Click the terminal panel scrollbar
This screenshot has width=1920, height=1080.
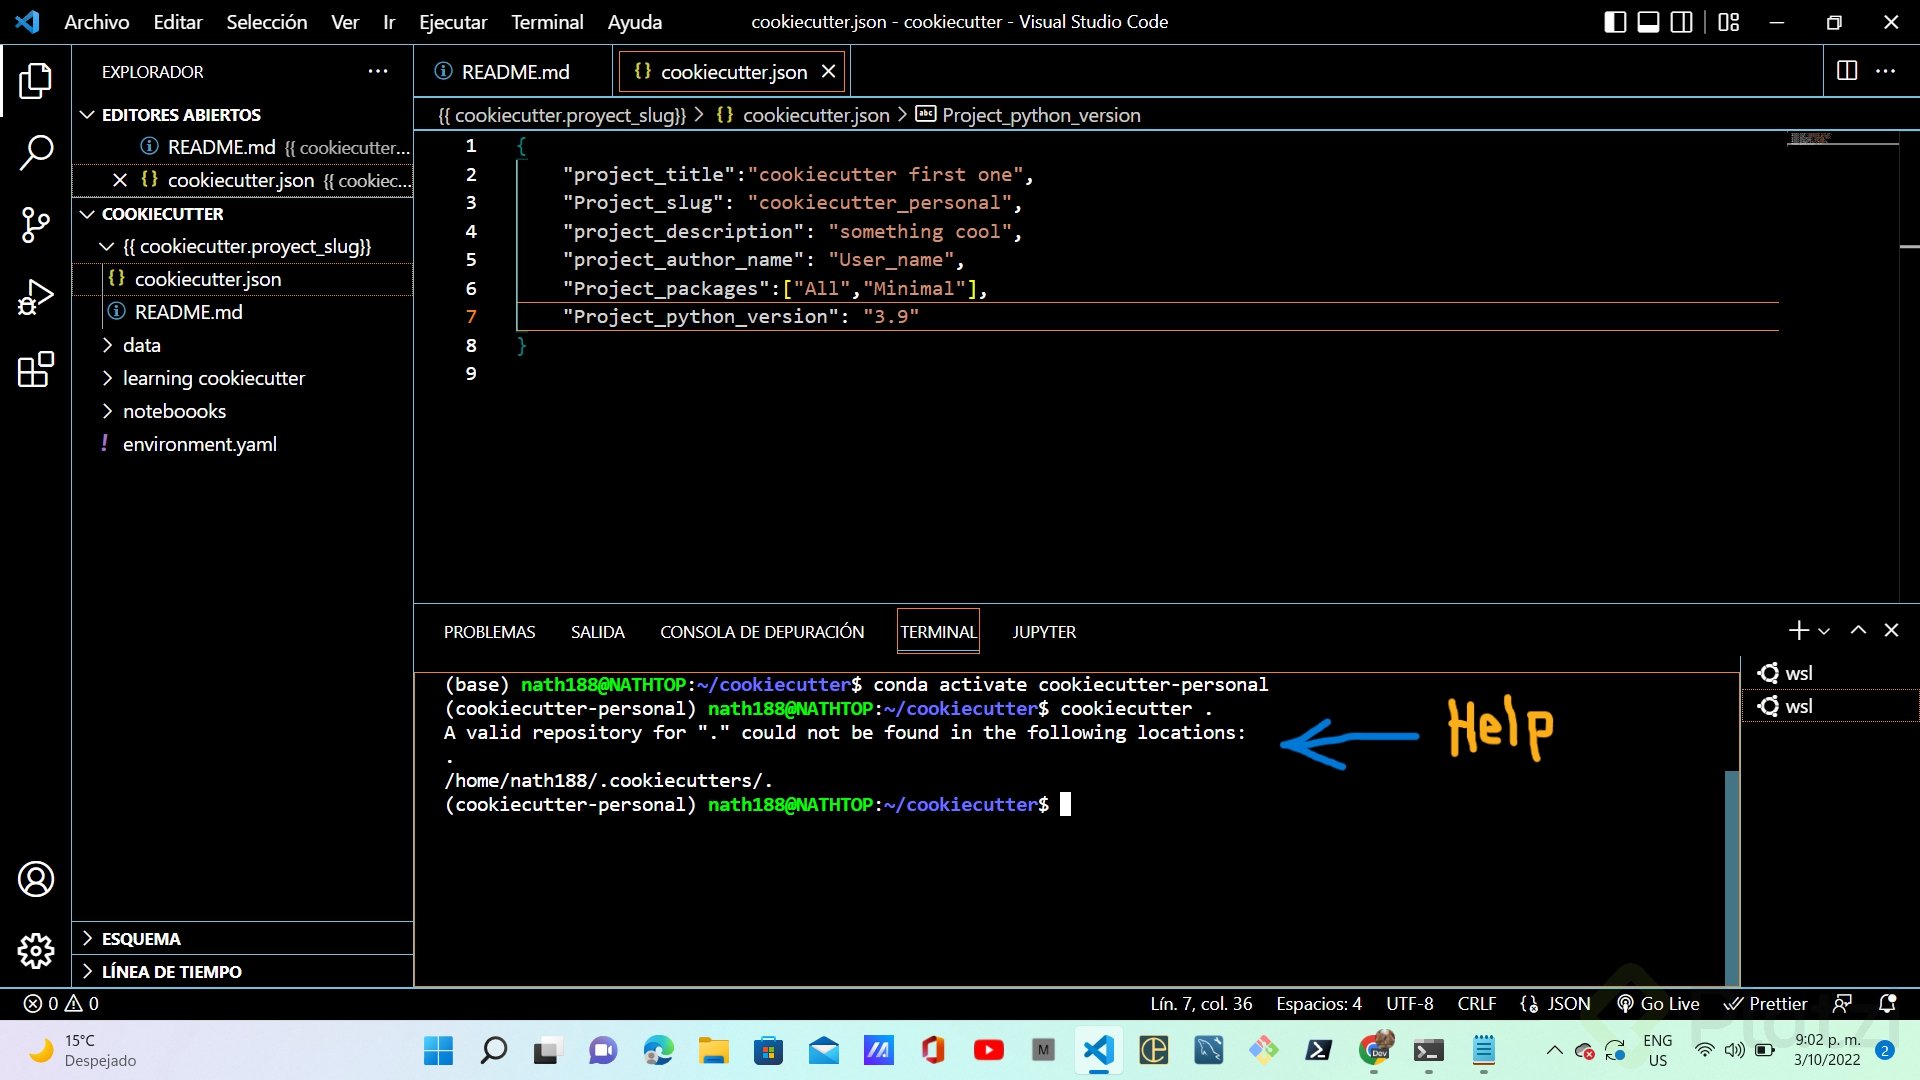[x=1732, y=875]
